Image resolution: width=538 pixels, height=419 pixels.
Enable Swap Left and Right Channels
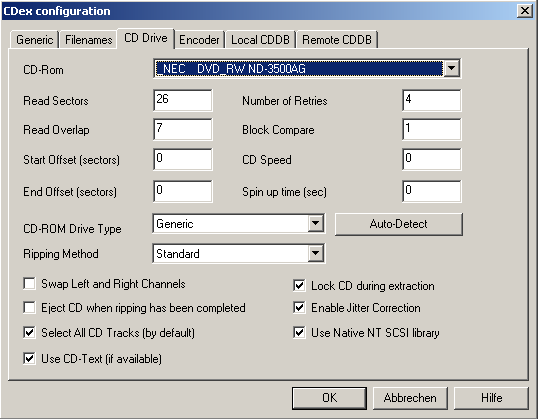click(x=30, y=284)
